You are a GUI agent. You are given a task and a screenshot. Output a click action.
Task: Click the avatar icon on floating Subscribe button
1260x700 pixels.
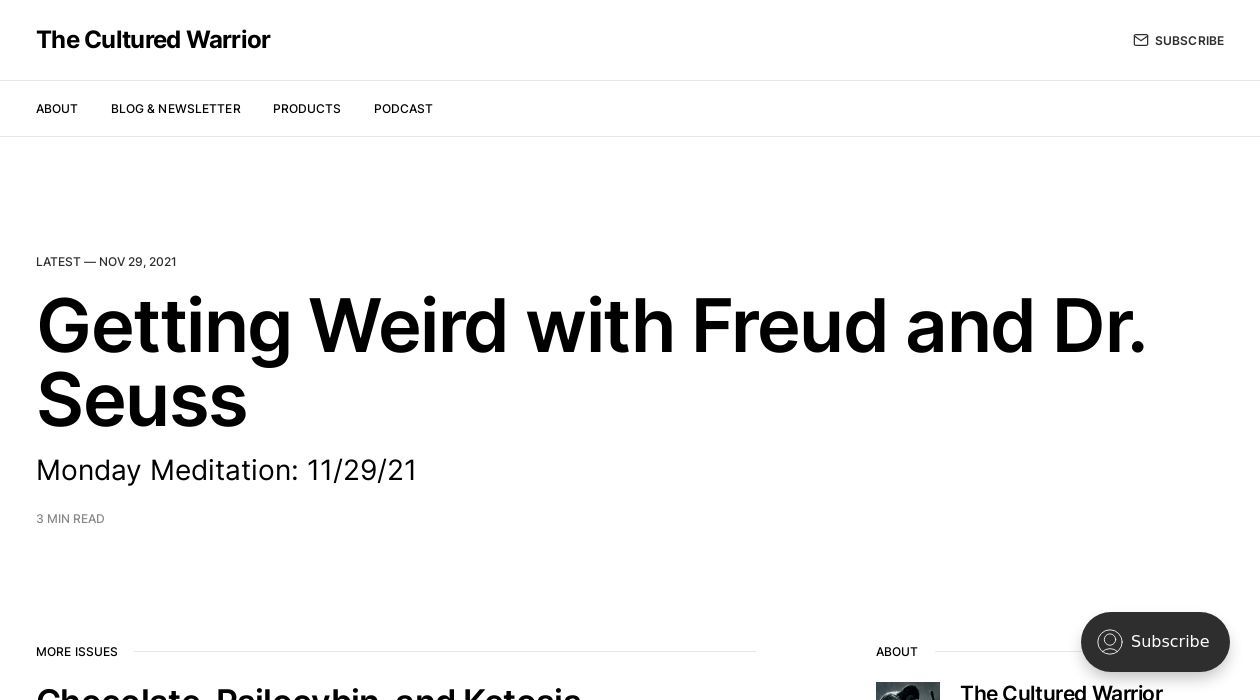pyautogui.click(x=1109, y=642)
